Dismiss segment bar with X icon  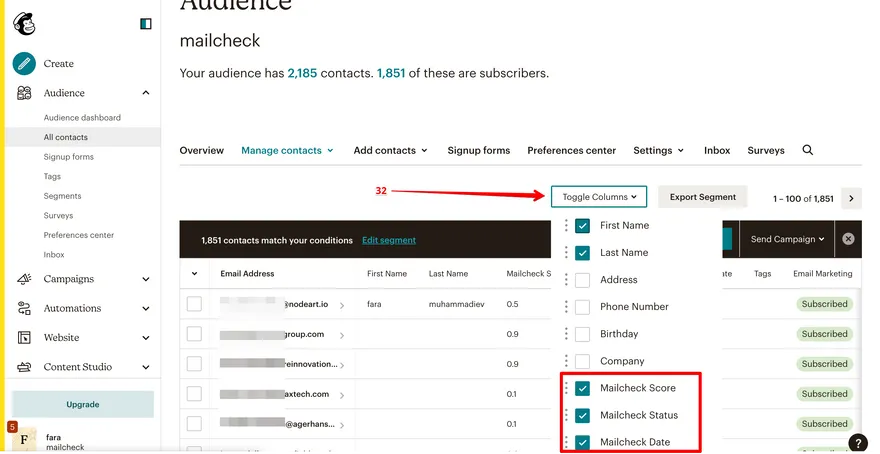[x=848, y=239]
